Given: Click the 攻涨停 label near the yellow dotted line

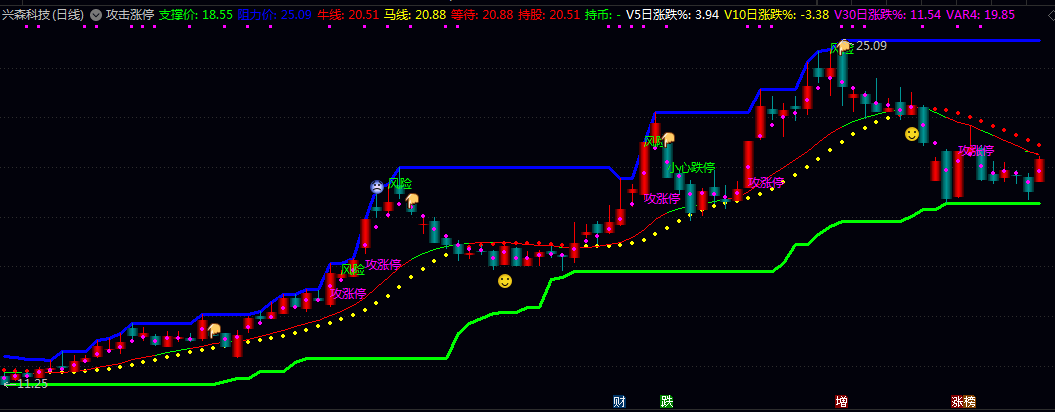Looking at the screenshot, I should click(766, 182).
